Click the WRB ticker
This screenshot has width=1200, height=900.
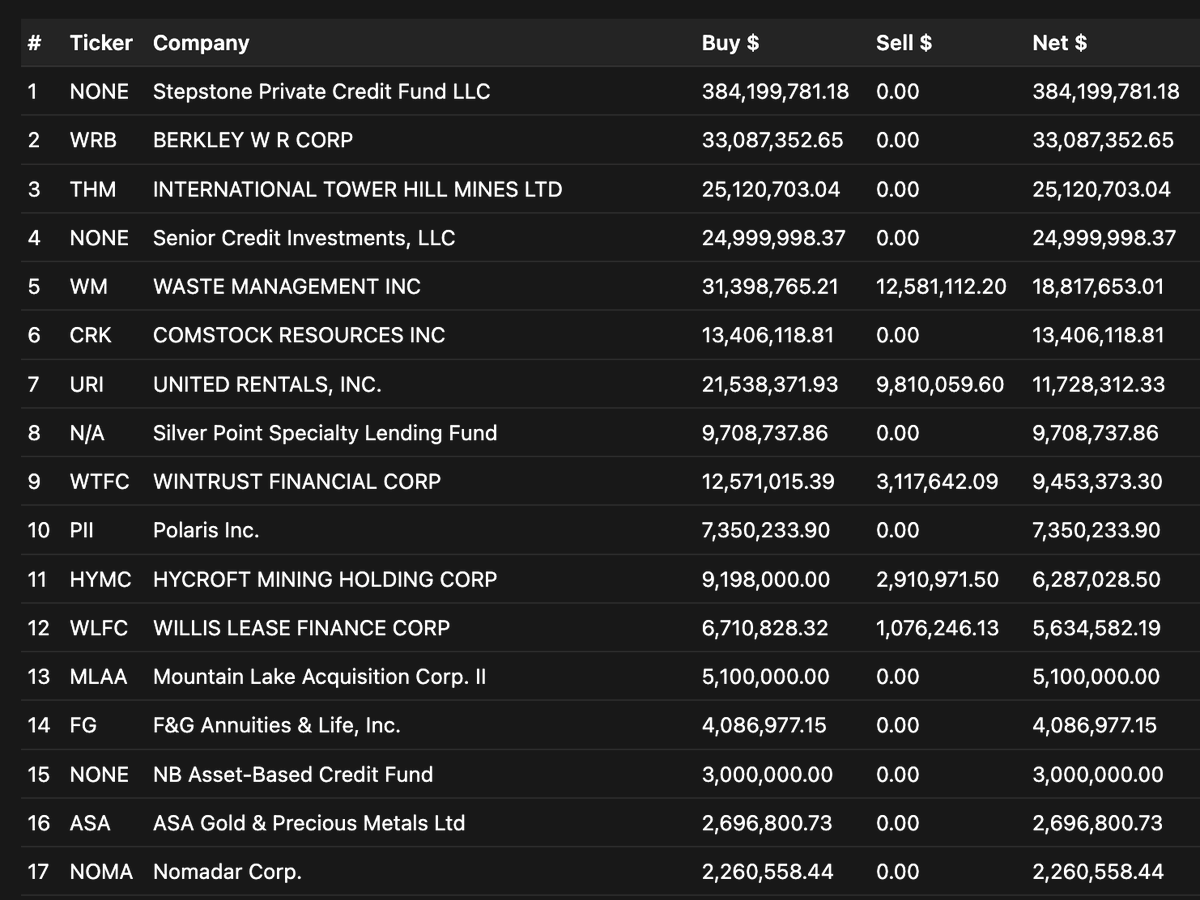point(93,141)
